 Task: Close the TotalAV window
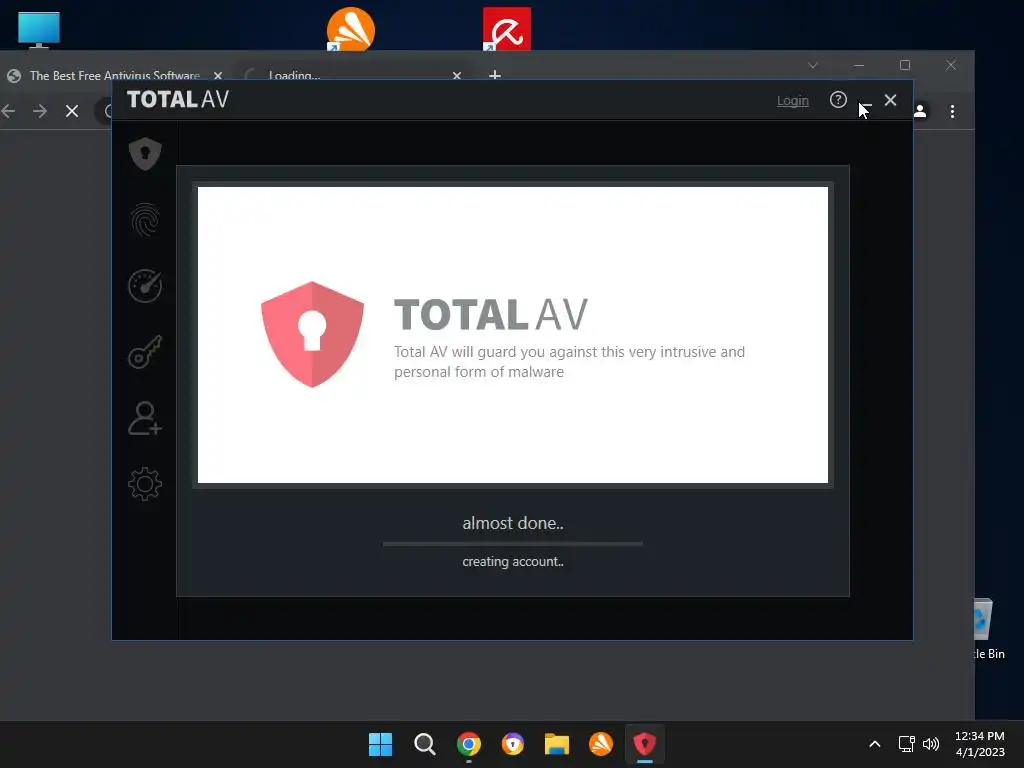(890, 100)
